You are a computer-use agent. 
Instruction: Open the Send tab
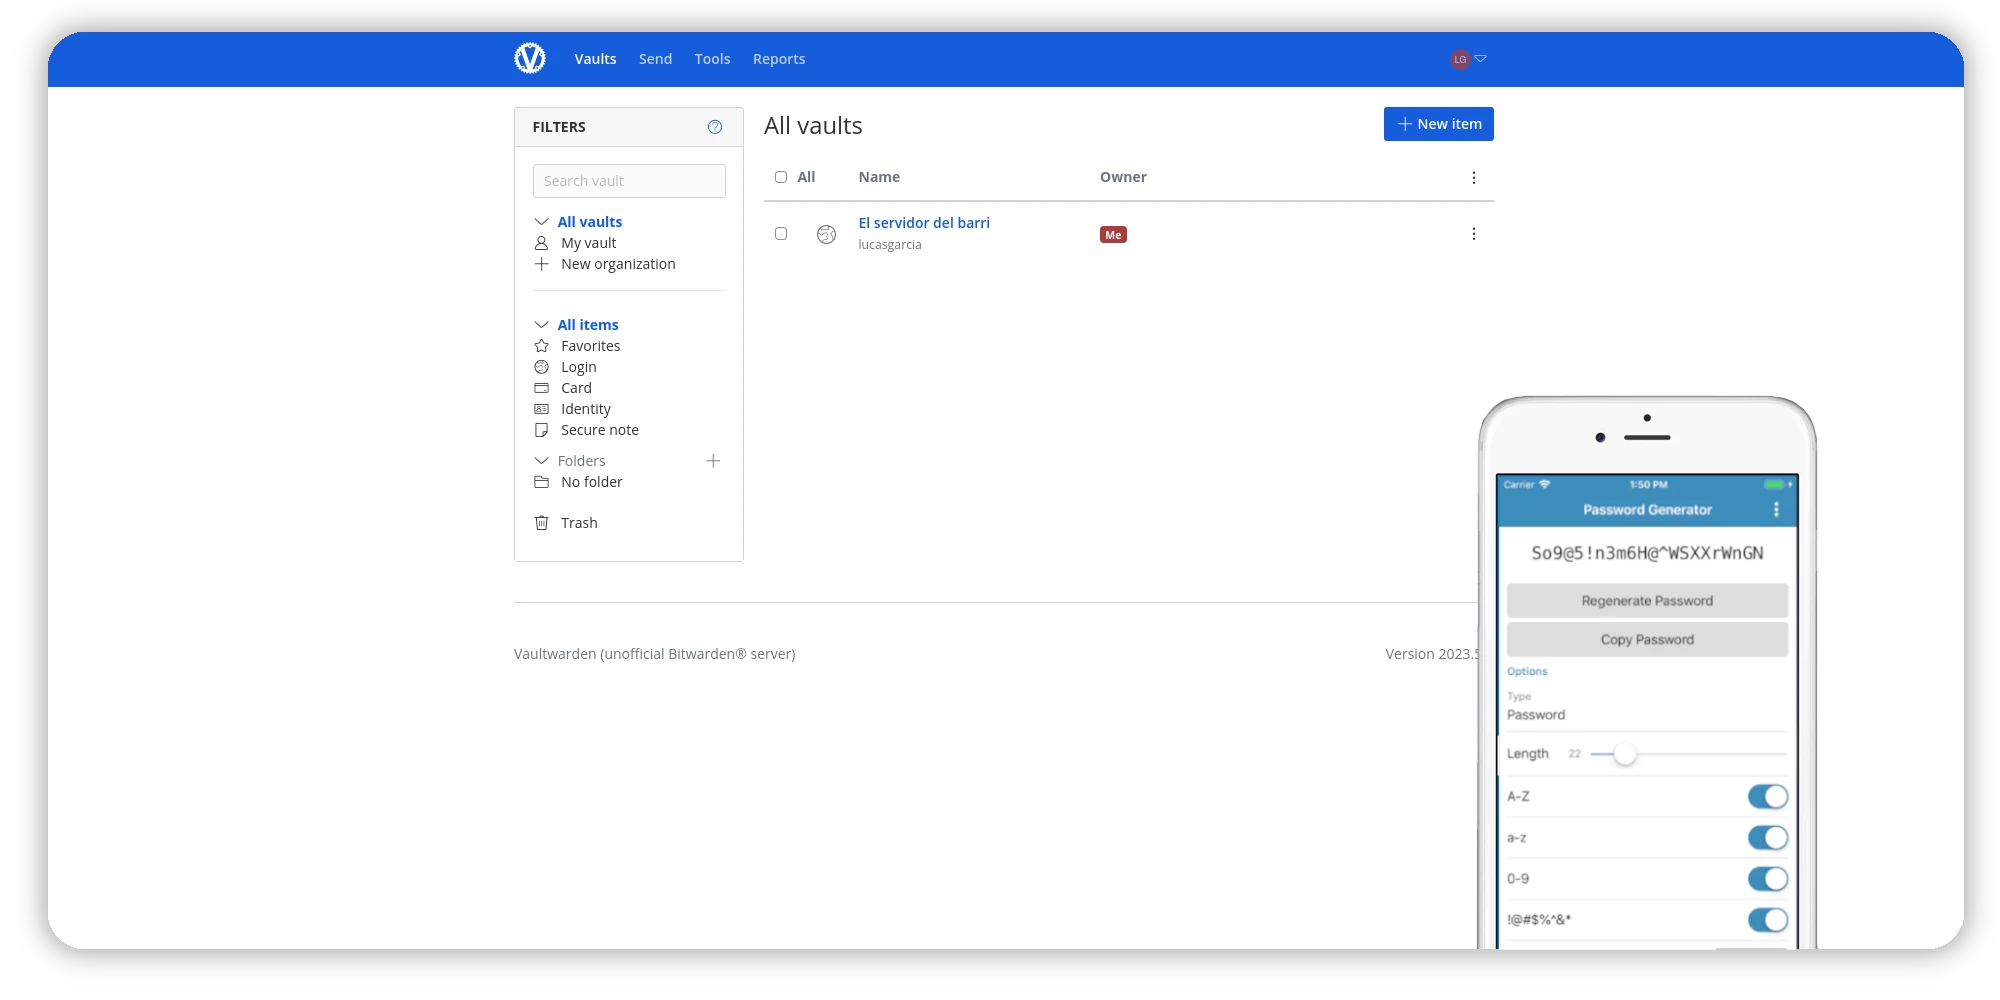[x=655, y=59]
